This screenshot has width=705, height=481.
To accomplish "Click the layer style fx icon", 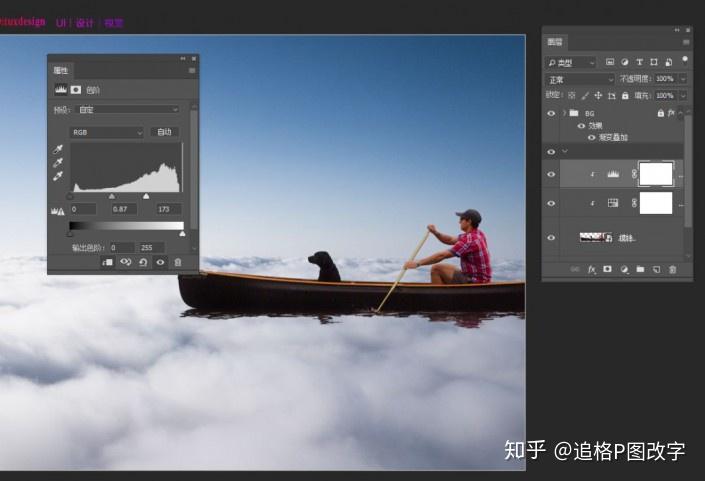I will click(592, 269).
